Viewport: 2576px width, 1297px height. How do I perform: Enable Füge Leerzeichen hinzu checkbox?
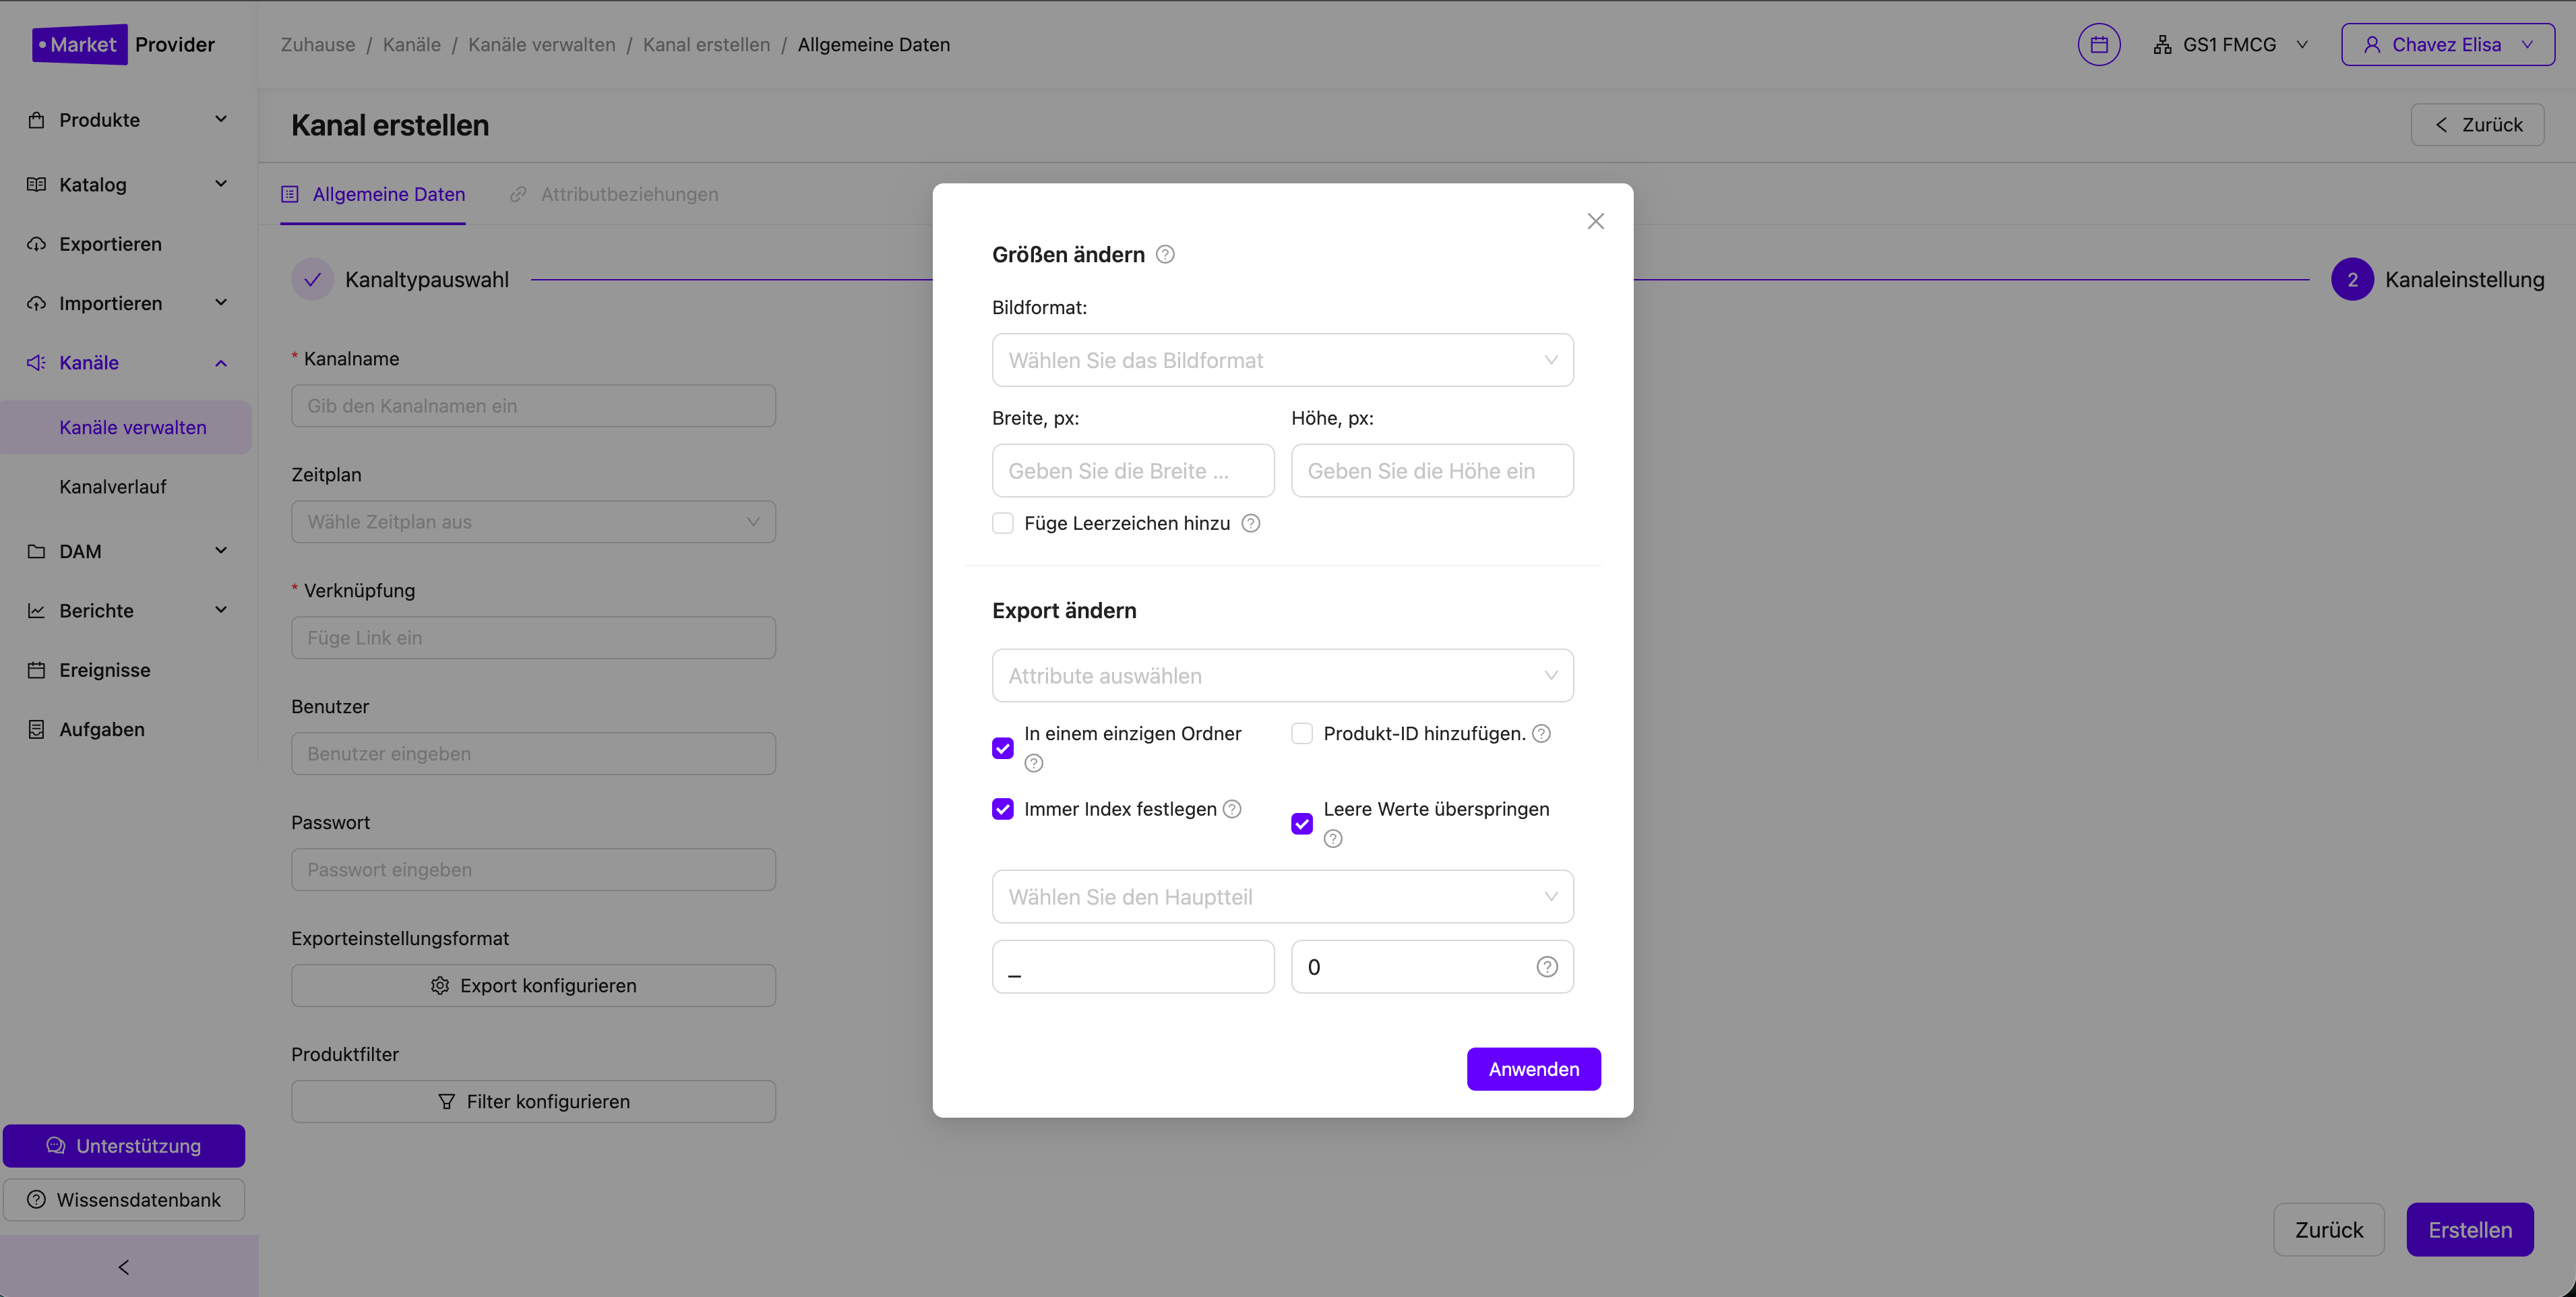point(1002,523)
